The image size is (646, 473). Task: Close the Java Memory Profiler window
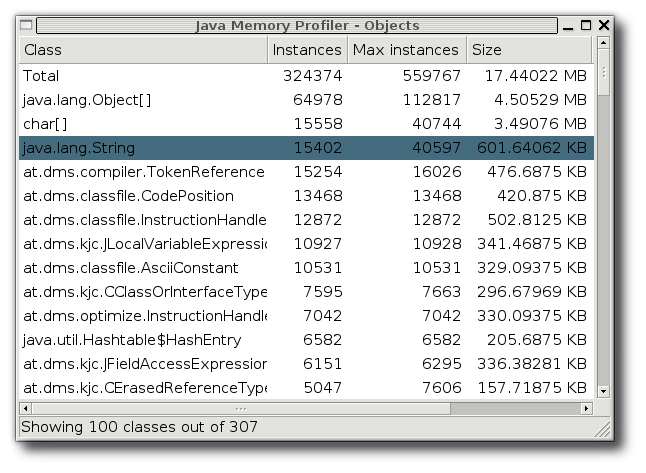[x=604, y=26]
